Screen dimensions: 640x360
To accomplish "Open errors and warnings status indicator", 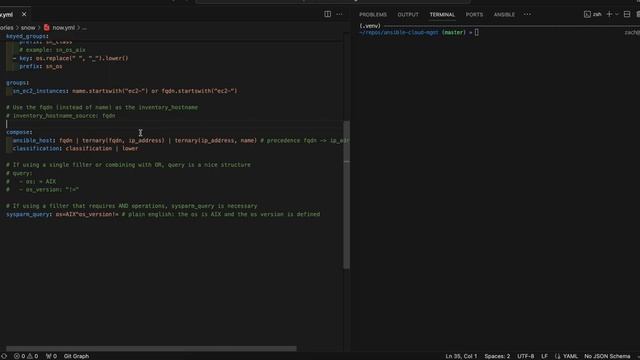I will (x=26, y=356).
